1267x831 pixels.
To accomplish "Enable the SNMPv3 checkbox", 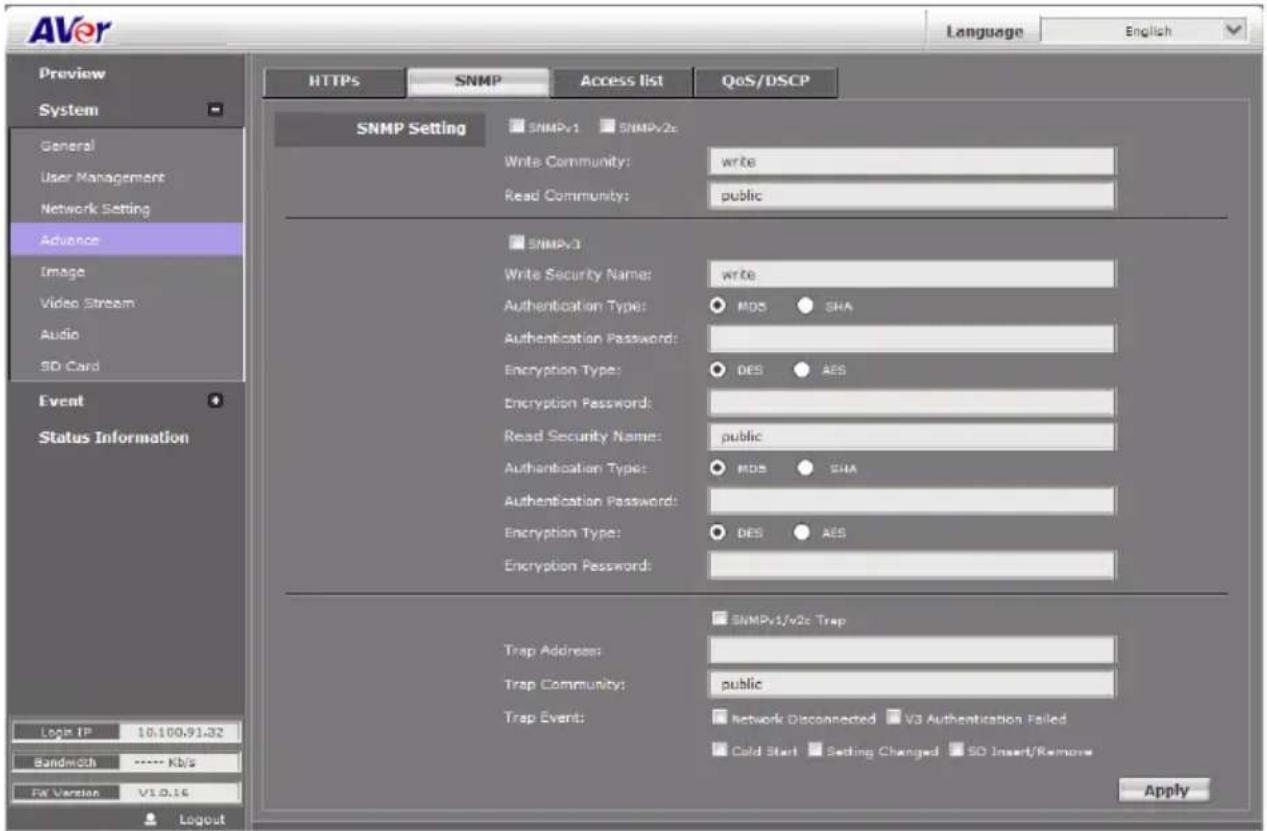I will click(516, 241).
